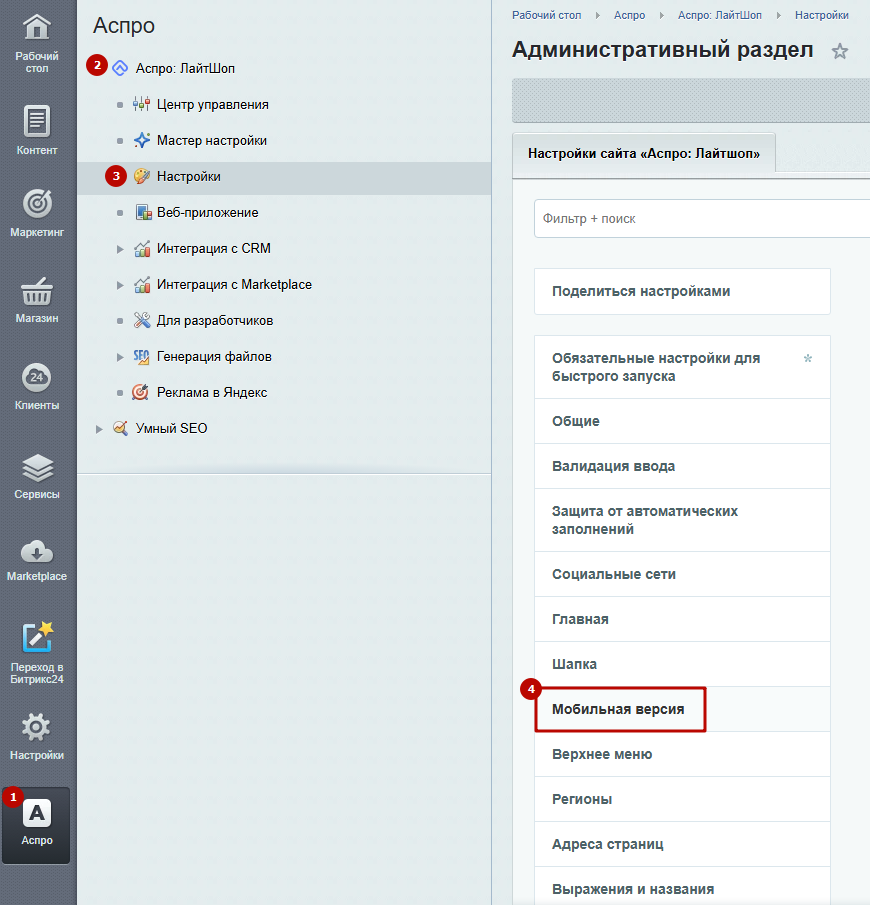The image size is (870, 905).
Task: Click the Настройки breadcrumb link
Action: pyautogui.click(x=822, y=15)
